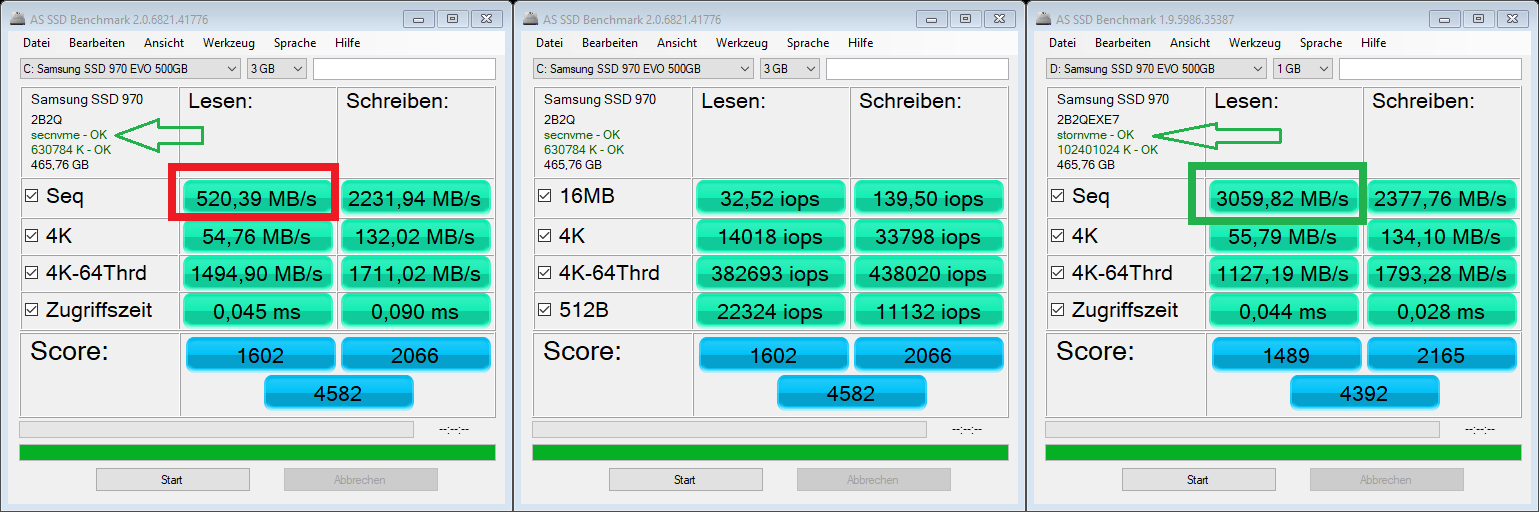
Task: Toggle 4K-64Thrd checkbox in the iops window
Action: tap(544, 274)
